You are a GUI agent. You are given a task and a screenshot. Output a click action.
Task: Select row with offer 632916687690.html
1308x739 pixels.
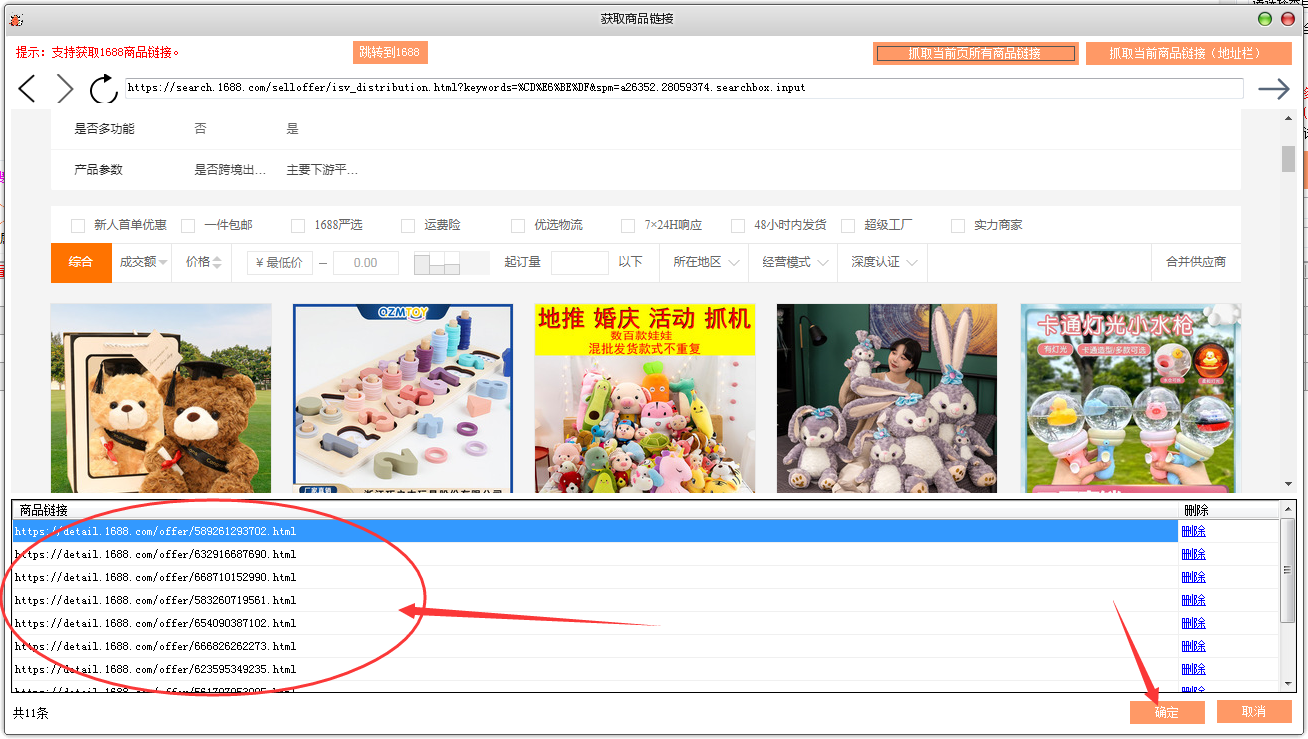point(595,554)
